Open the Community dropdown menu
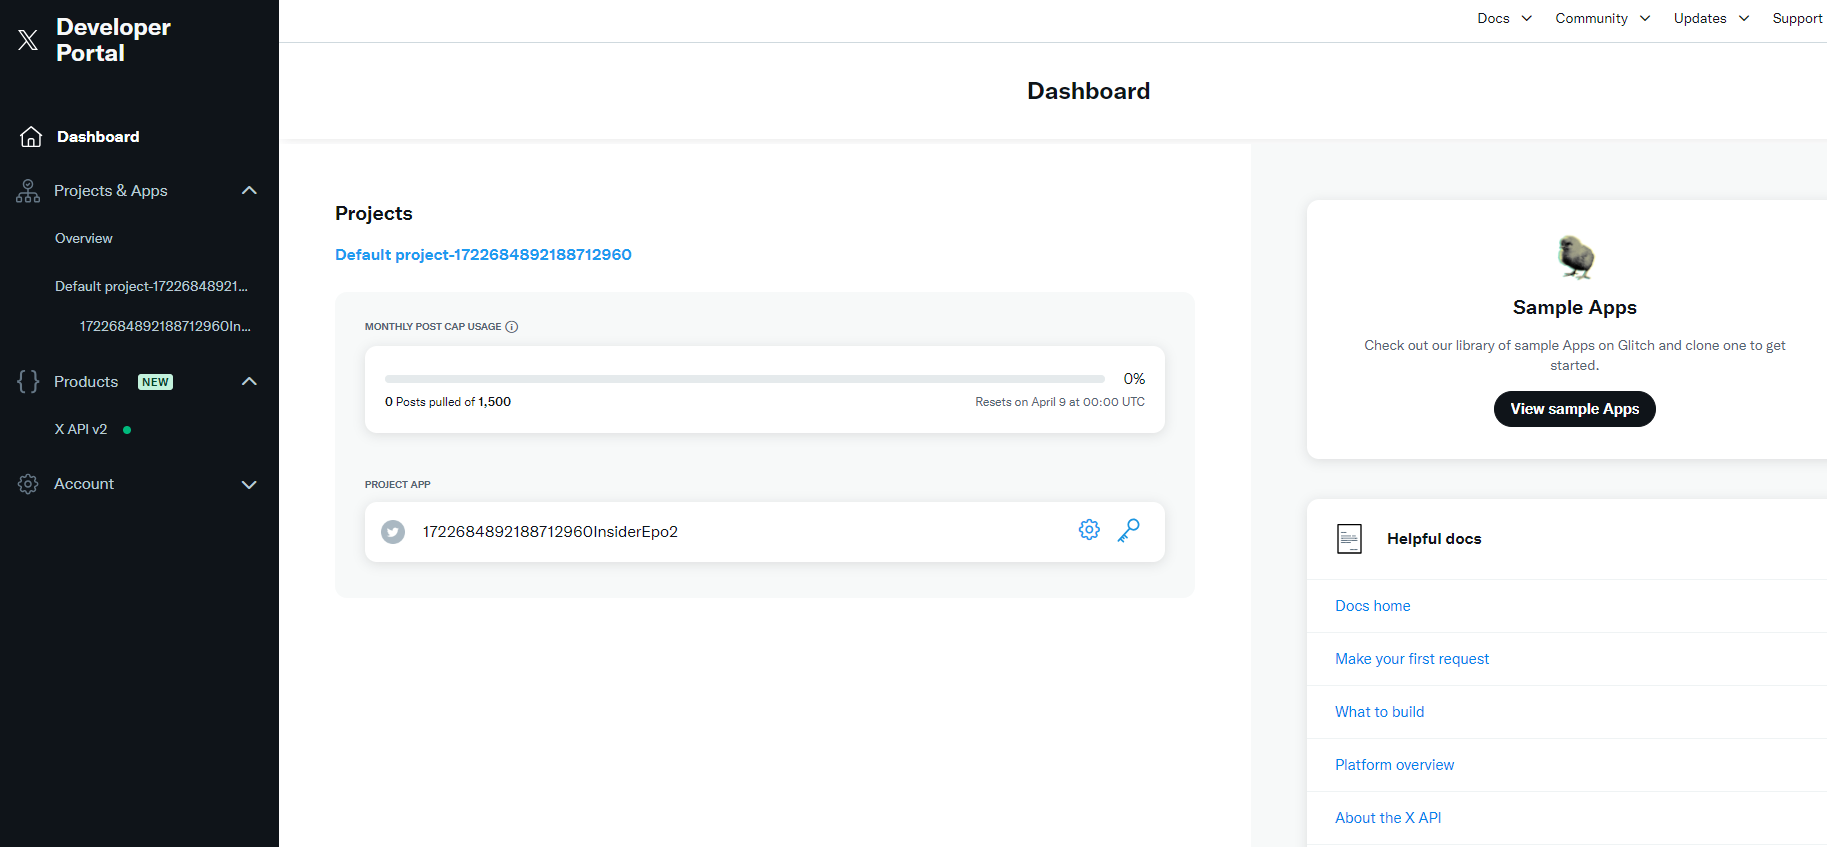This screenshot has height=847, width=1827. pos(1602,18)
